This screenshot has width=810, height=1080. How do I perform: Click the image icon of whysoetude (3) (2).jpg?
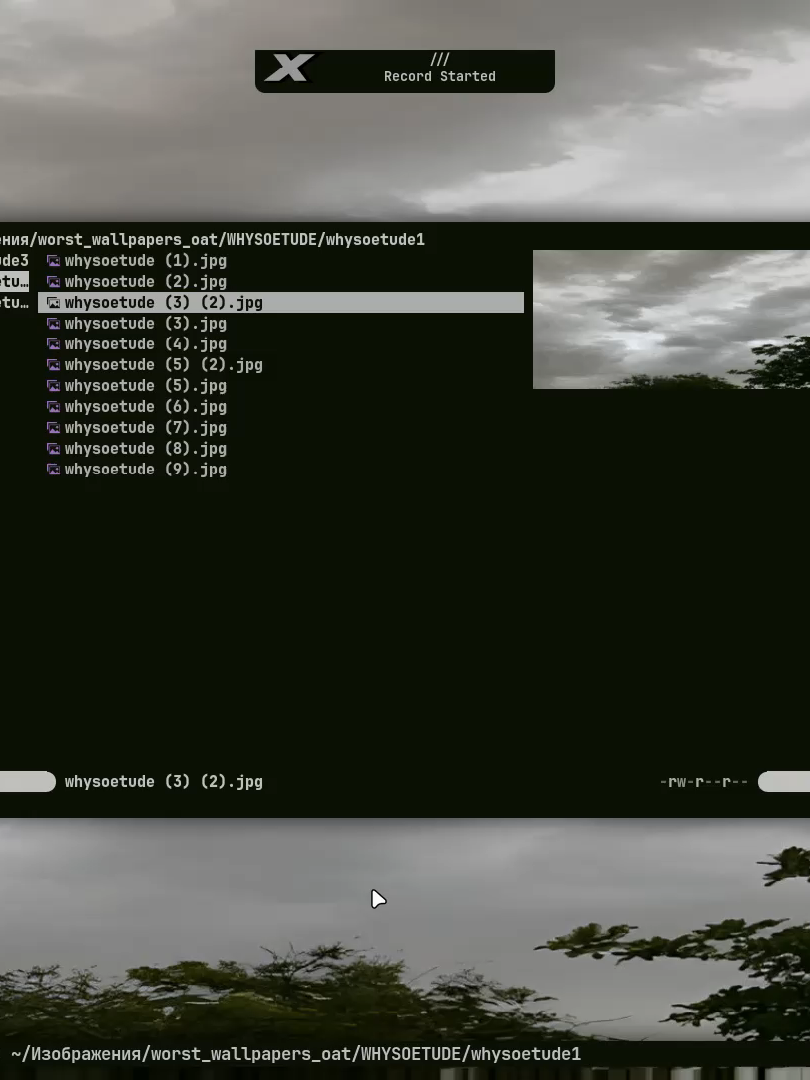[x=53, y=302]
